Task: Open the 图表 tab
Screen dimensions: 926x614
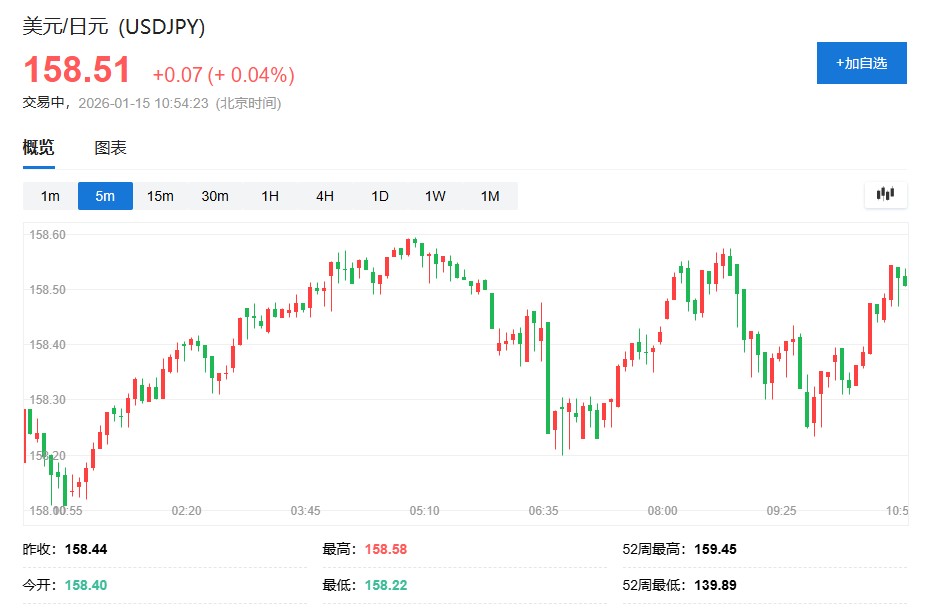Action: click(110, 148)
